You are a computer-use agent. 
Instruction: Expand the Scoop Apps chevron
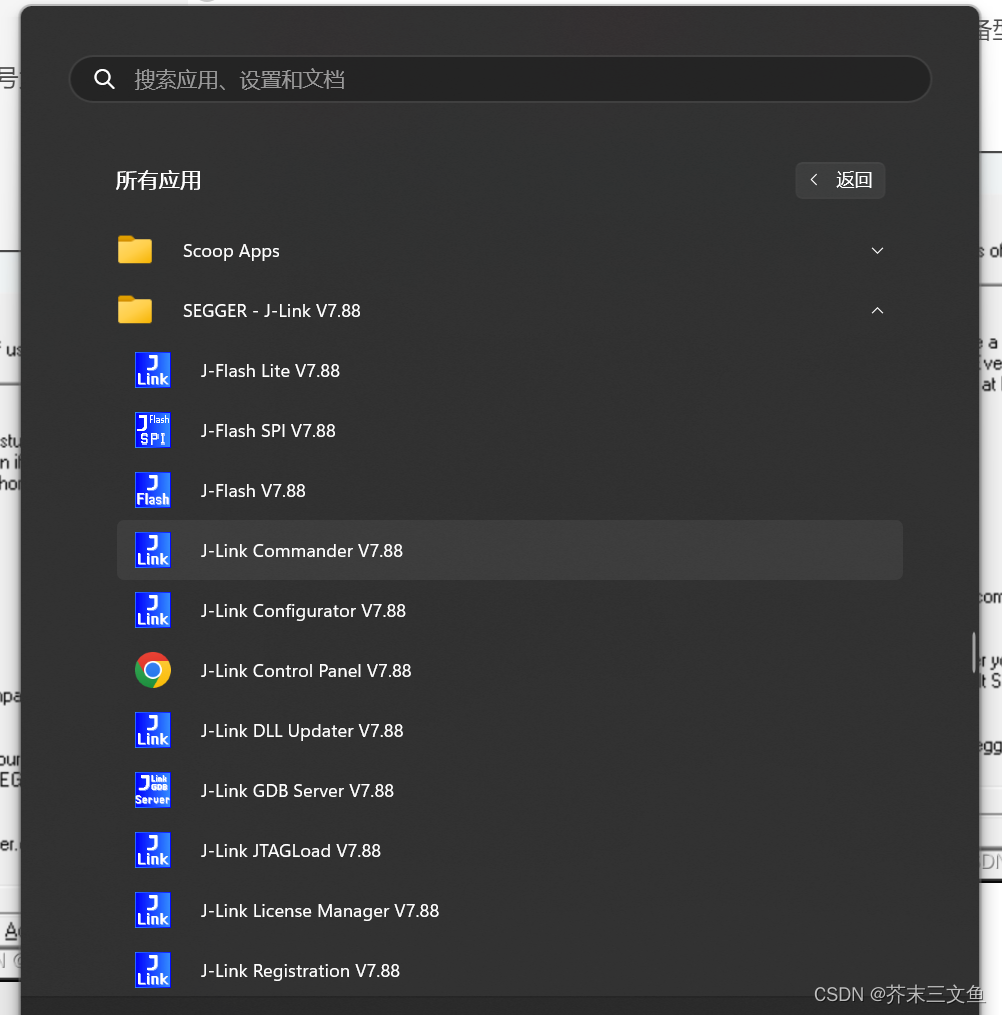[x=877, y=251]
